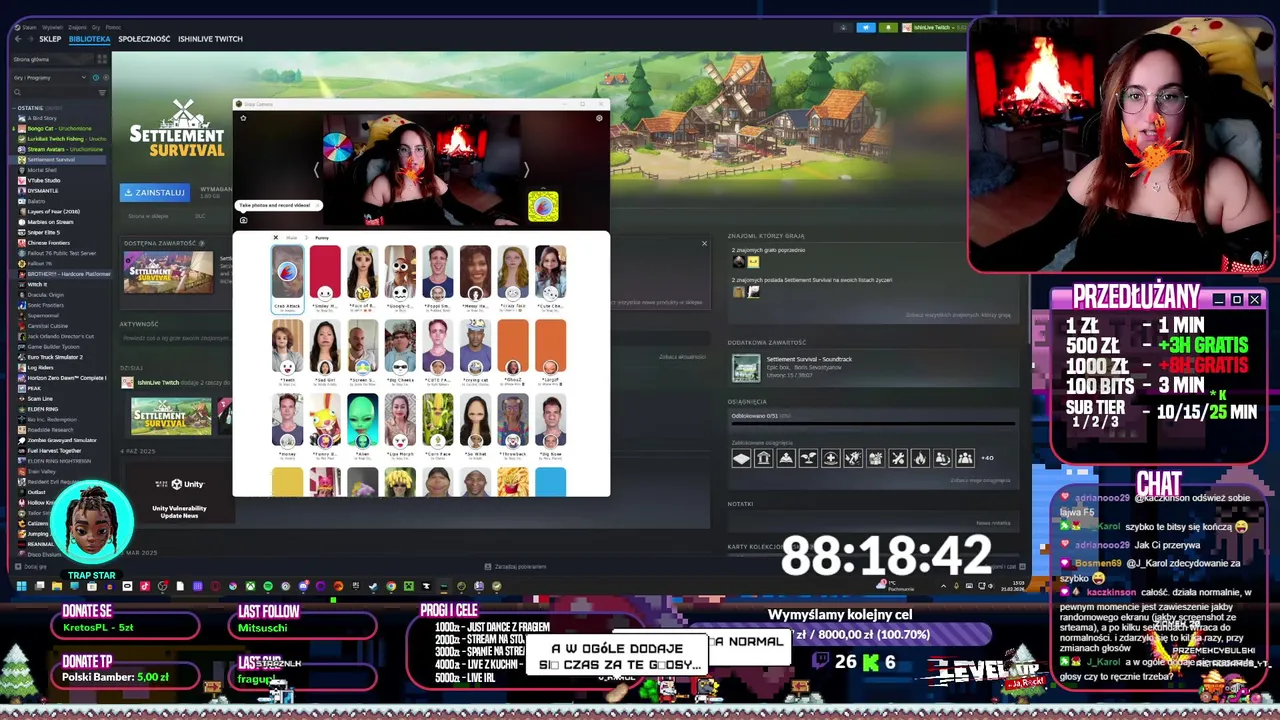Open the ISHINLIVE TWITCH profile tab
The width and height of the screenshot is (1280, 720).
tap(210, 39)
